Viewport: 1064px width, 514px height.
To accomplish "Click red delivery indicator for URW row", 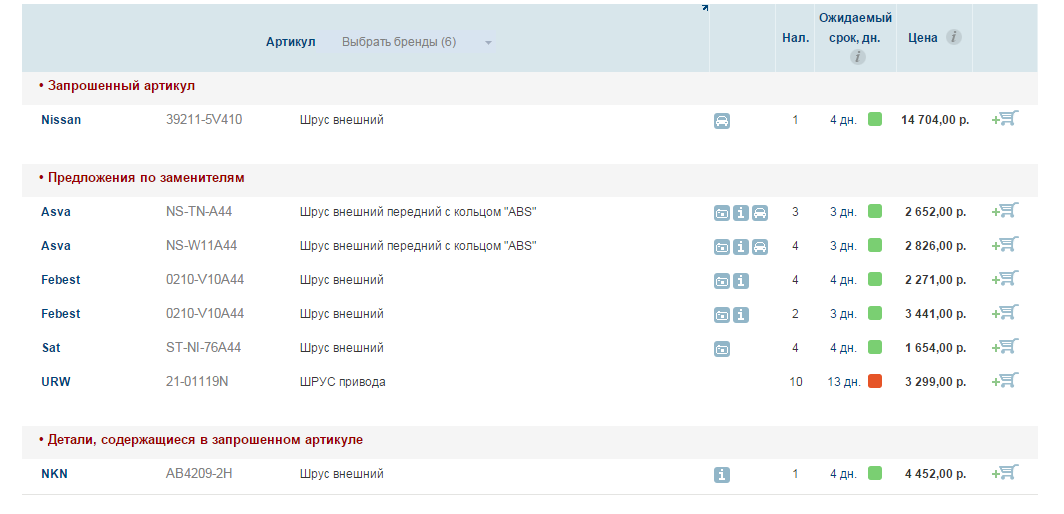I will 875,381.
